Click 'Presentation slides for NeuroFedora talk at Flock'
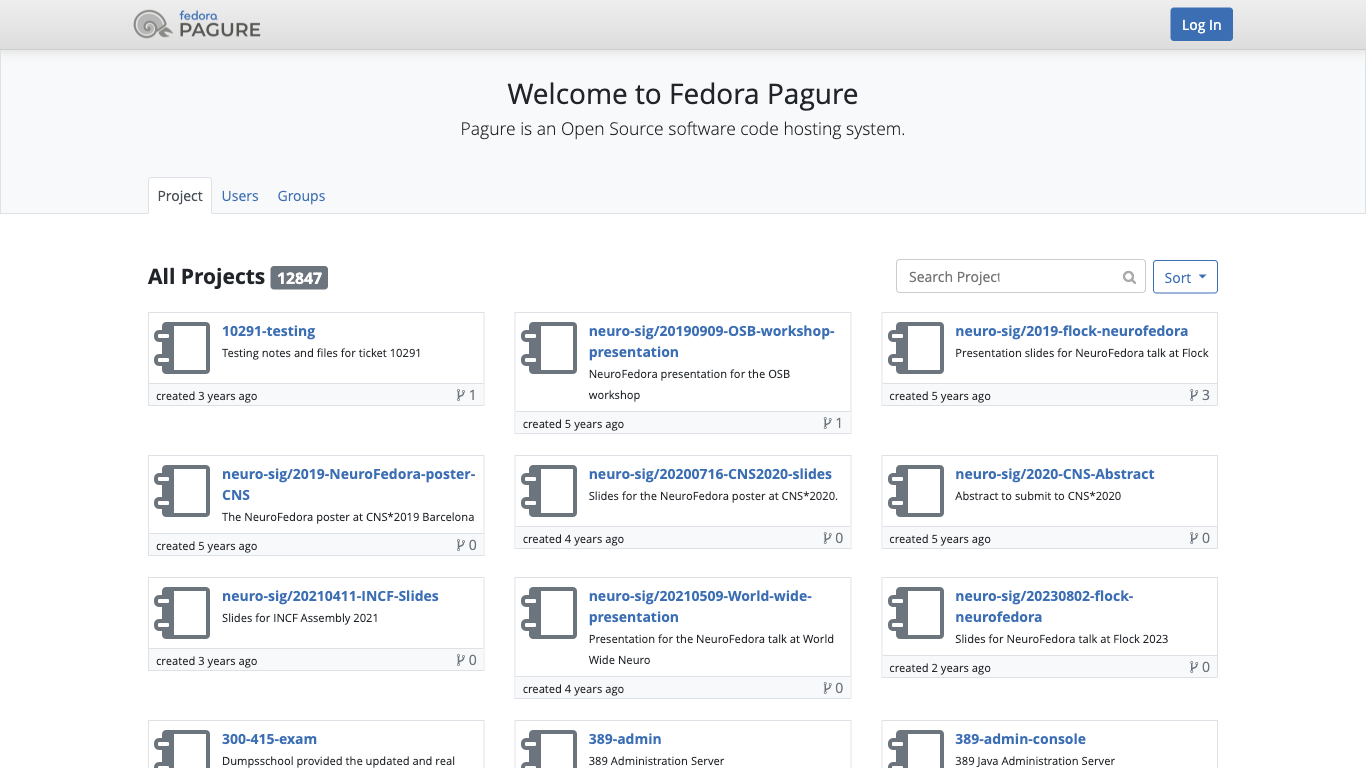The height and width of the screenshot is (768, 1366). [x=1082, y=353]
